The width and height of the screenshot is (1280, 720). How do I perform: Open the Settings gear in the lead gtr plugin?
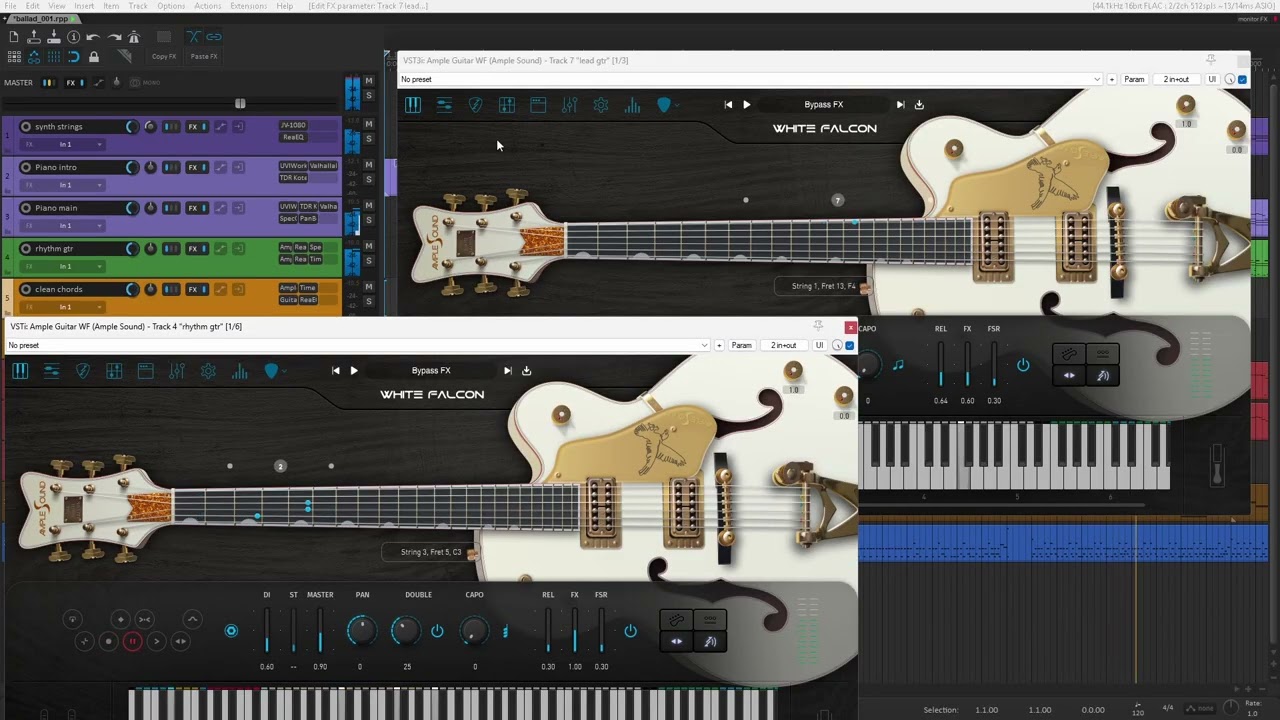pyautogui.click(x=601, y=105)
